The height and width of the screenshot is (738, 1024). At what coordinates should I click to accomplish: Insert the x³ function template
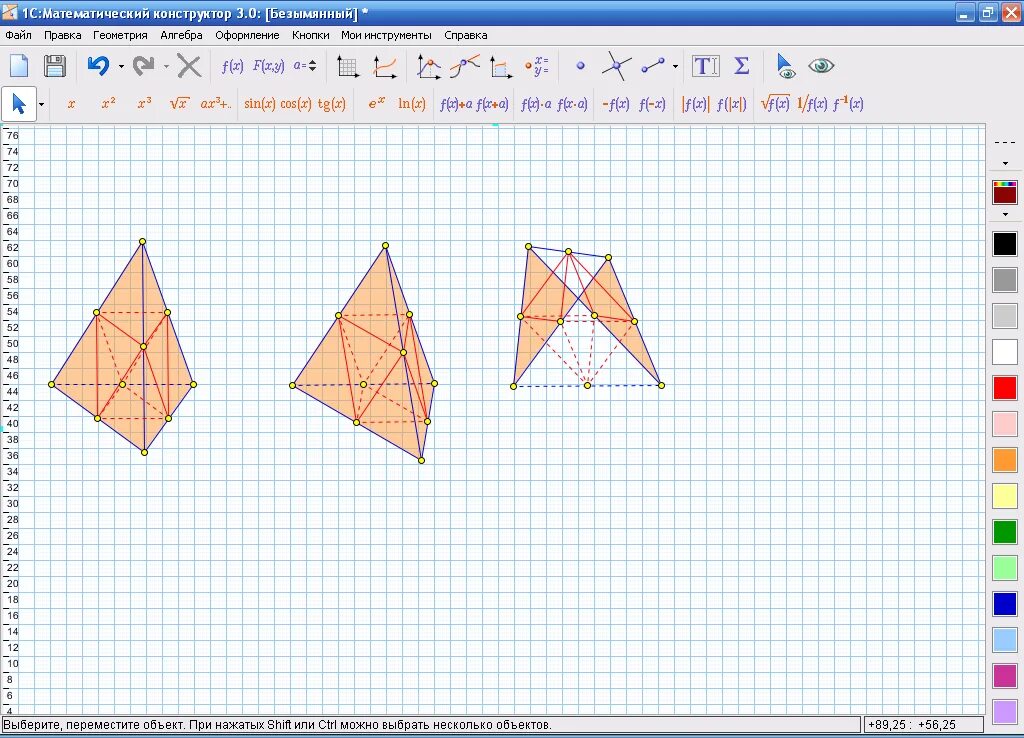pos(144,103)
